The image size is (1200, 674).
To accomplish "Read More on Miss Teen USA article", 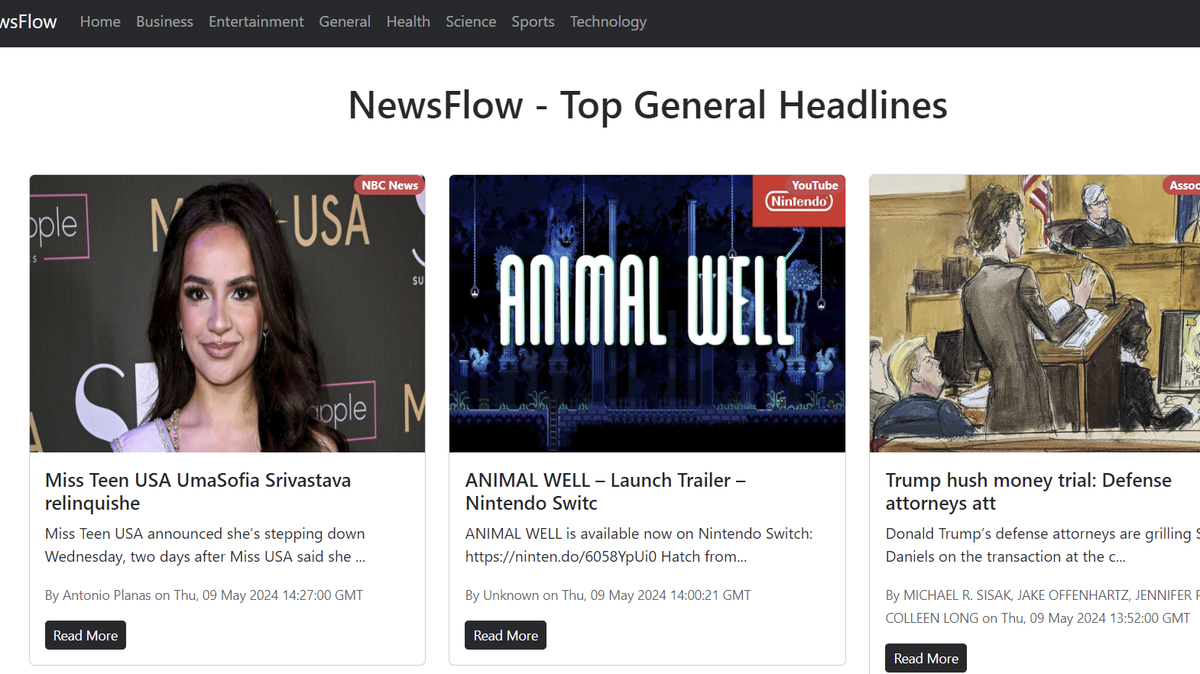I will pos(85,635).
